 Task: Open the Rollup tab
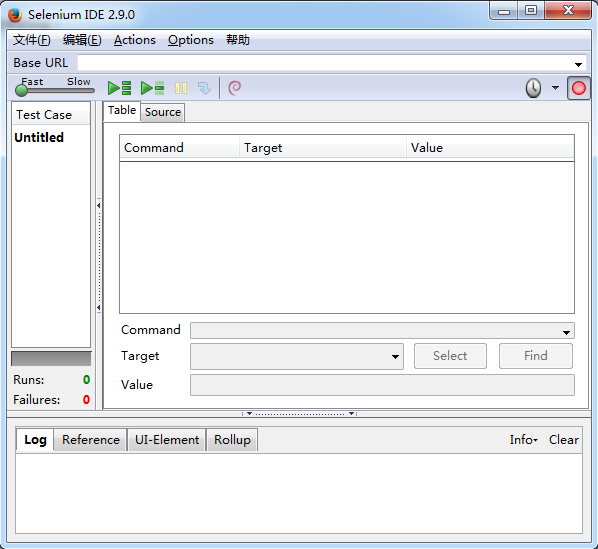(232, 440)
